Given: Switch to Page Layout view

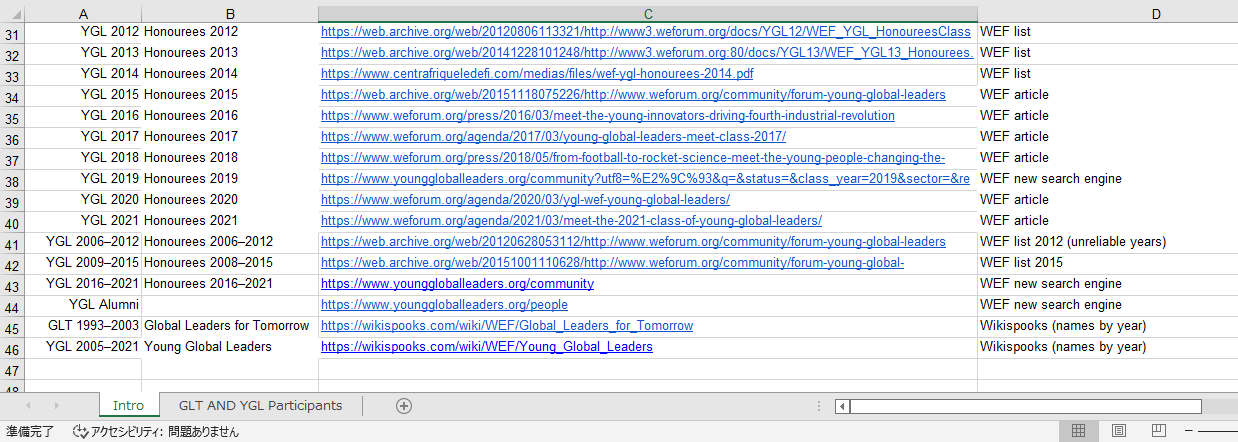Looking at the screenshot, I should click(1119, 431).
